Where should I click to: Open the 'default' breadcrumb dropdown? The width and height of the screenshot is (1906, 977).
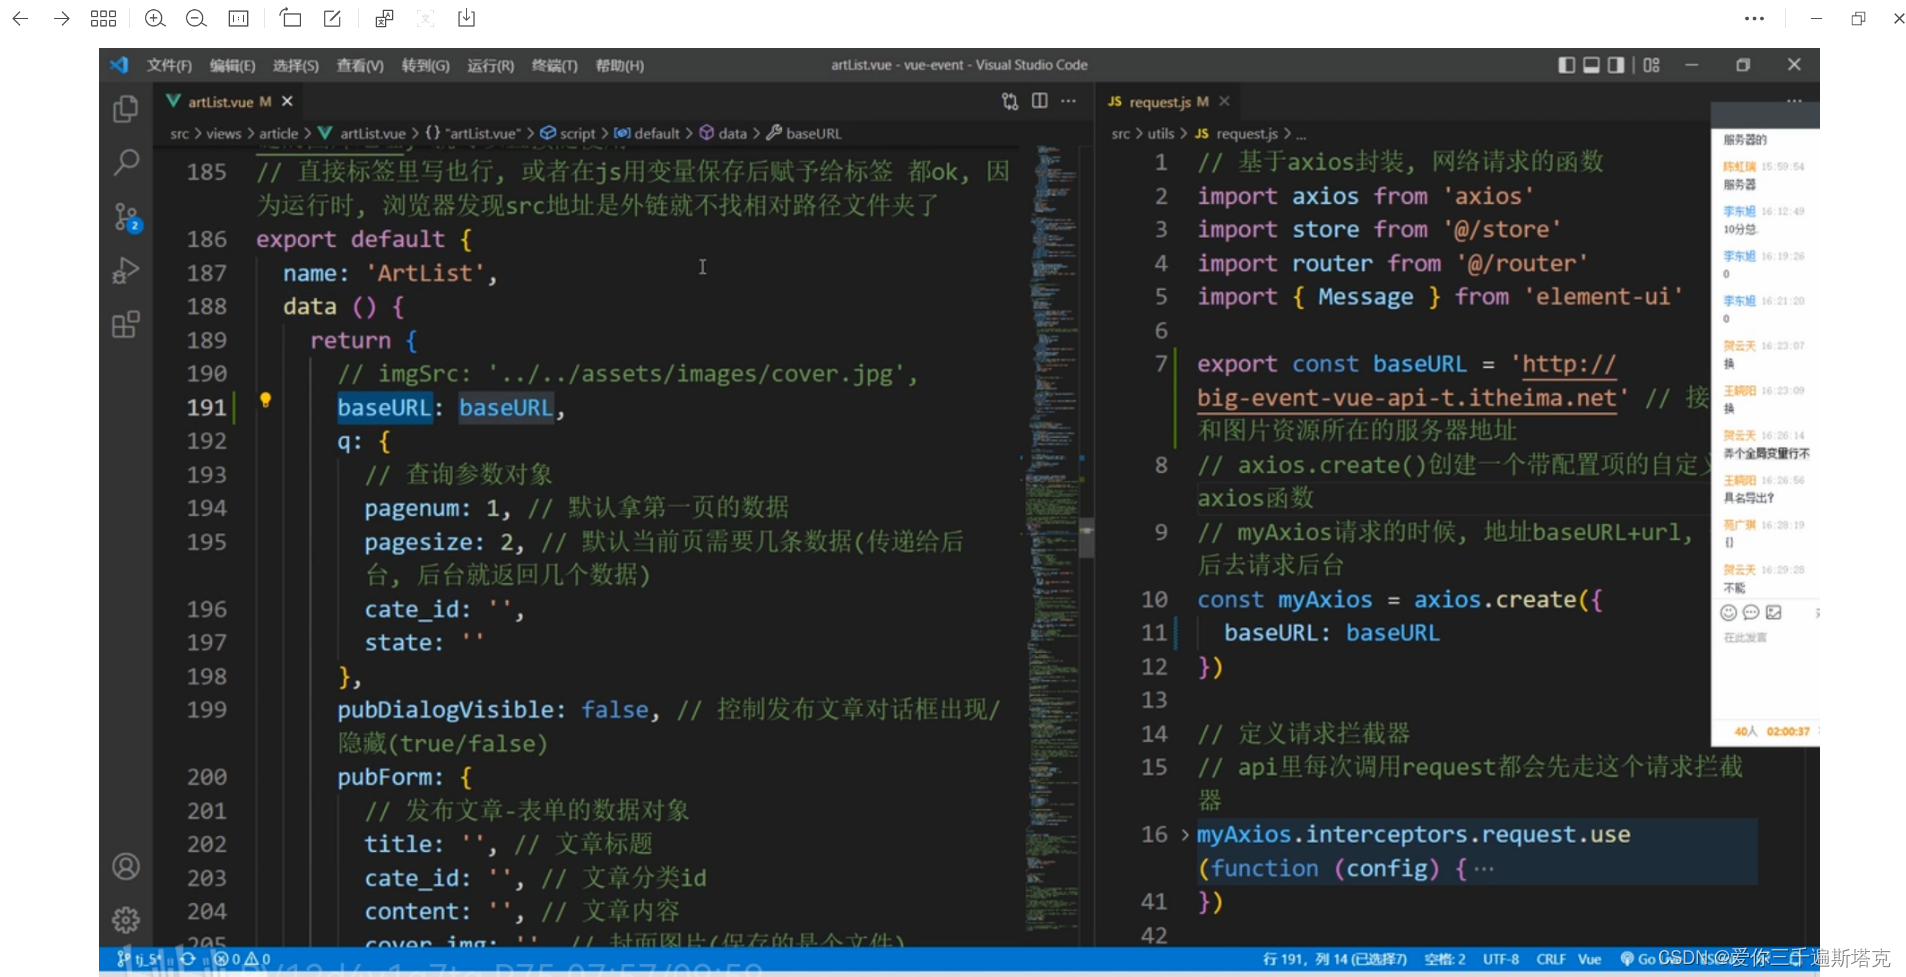(x=647, y=133)
